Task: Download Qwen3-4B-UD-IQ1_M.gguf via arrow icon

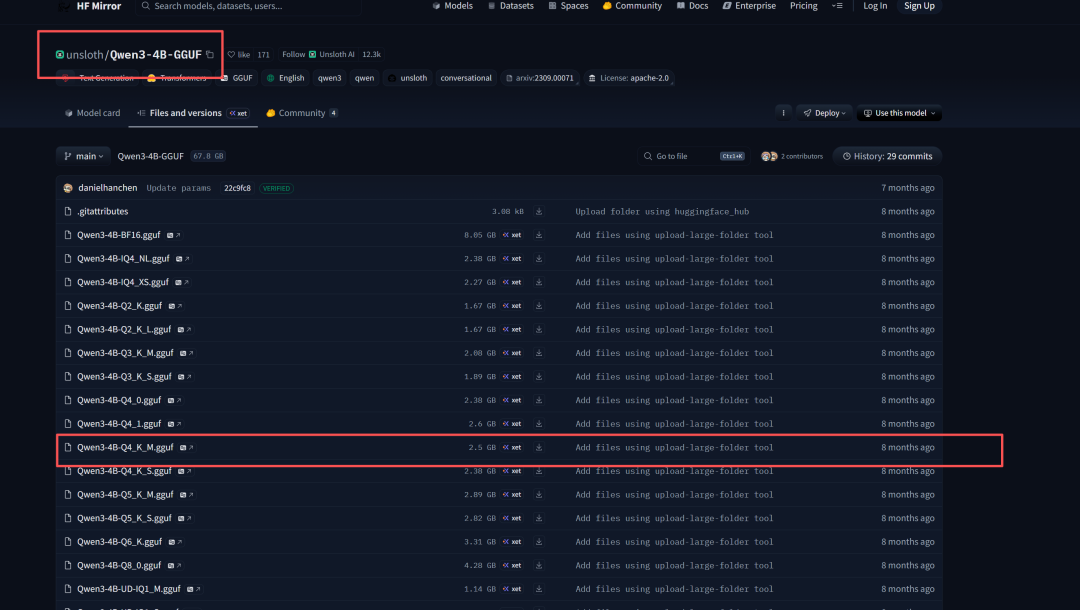Action: (x=539, y=589)
